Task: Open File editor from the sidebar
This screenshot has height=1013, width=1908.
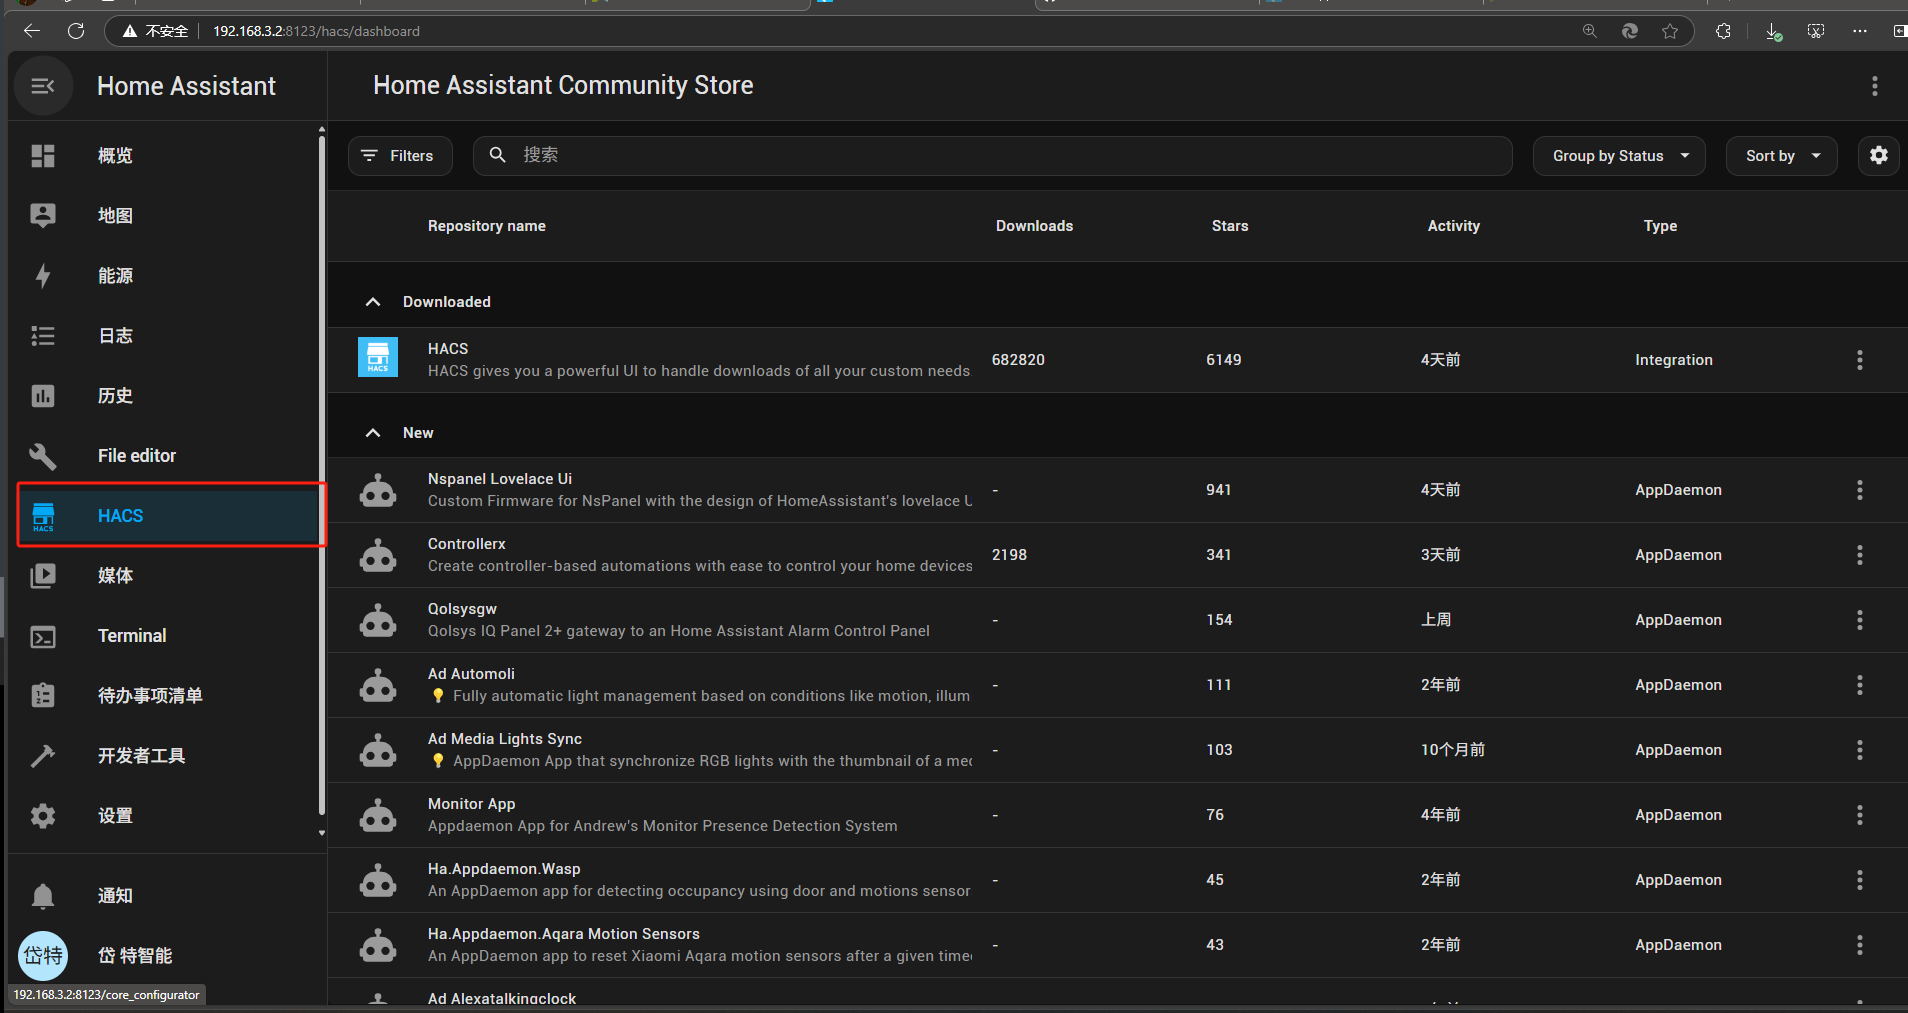Action: pos(137,456)
